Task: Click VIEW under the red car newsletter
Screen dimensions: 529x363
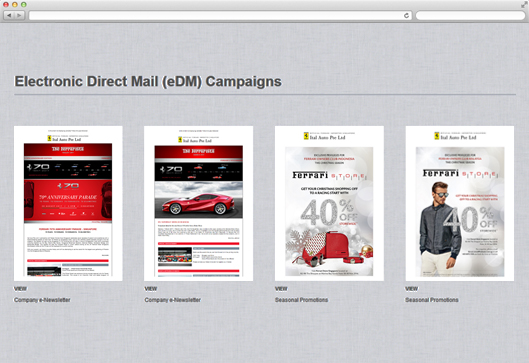Action: [151, 289]
